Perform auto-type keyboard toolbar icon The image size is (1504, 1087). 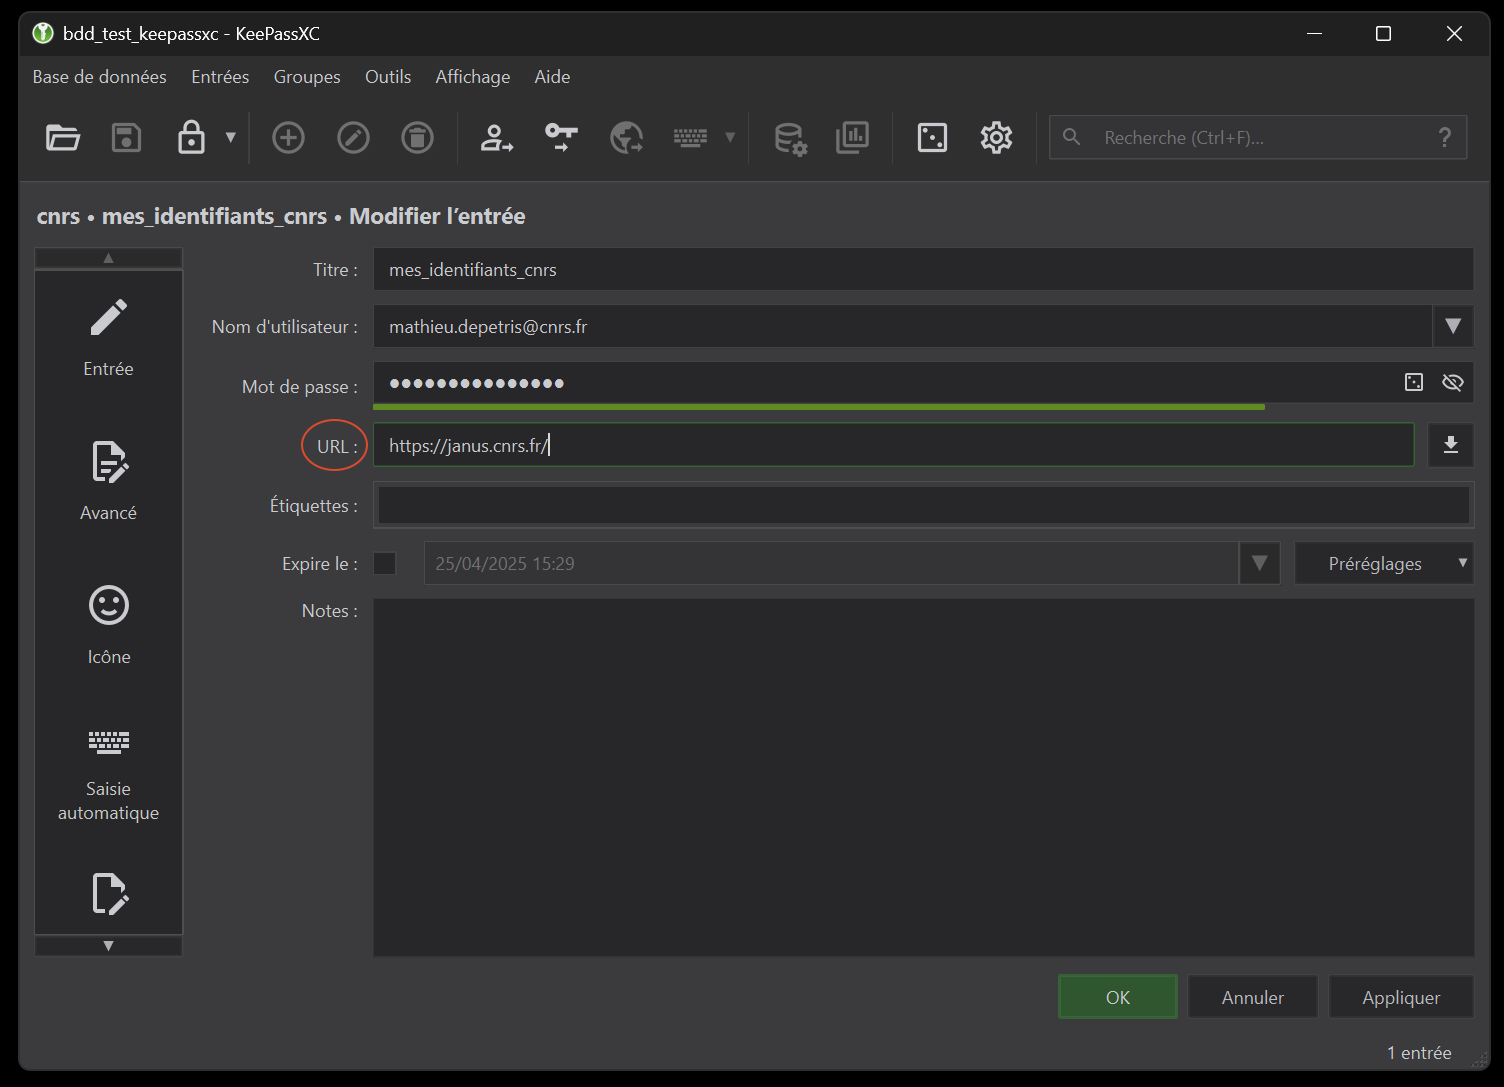tap(690, 137)
